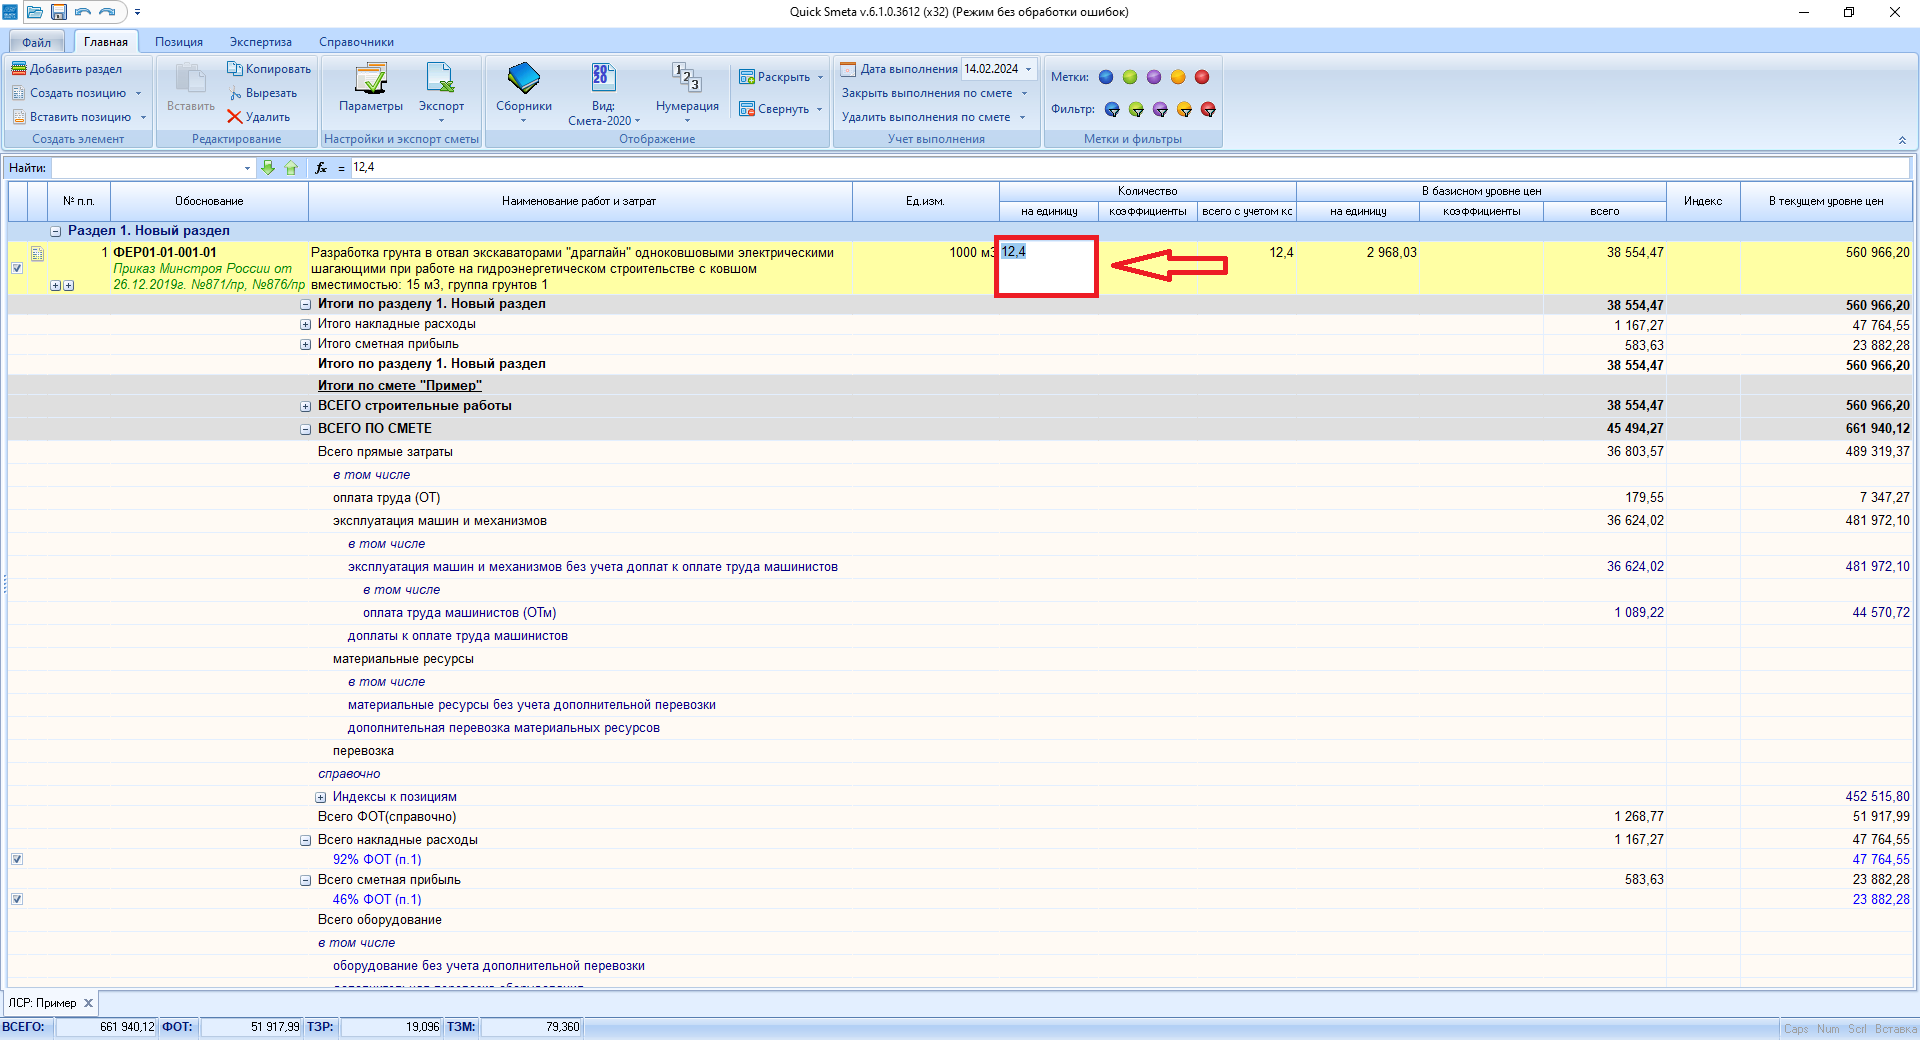This screenshot has height=1040, width=1920.
Task: Open file icon in quick access toolbar
Action: [x=35, y=12]
